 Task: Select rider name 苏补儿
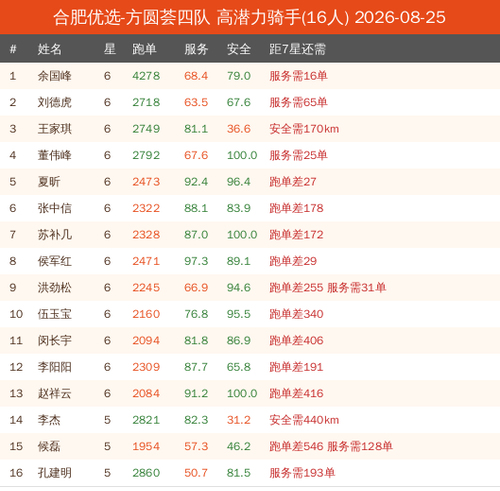(x=55, y=235)
